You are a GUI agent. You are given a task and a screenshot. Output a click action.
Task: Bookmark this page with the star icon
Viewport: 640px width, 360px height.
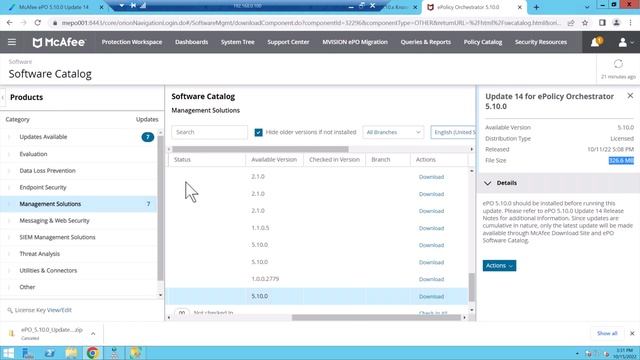[x=585, y=23]
